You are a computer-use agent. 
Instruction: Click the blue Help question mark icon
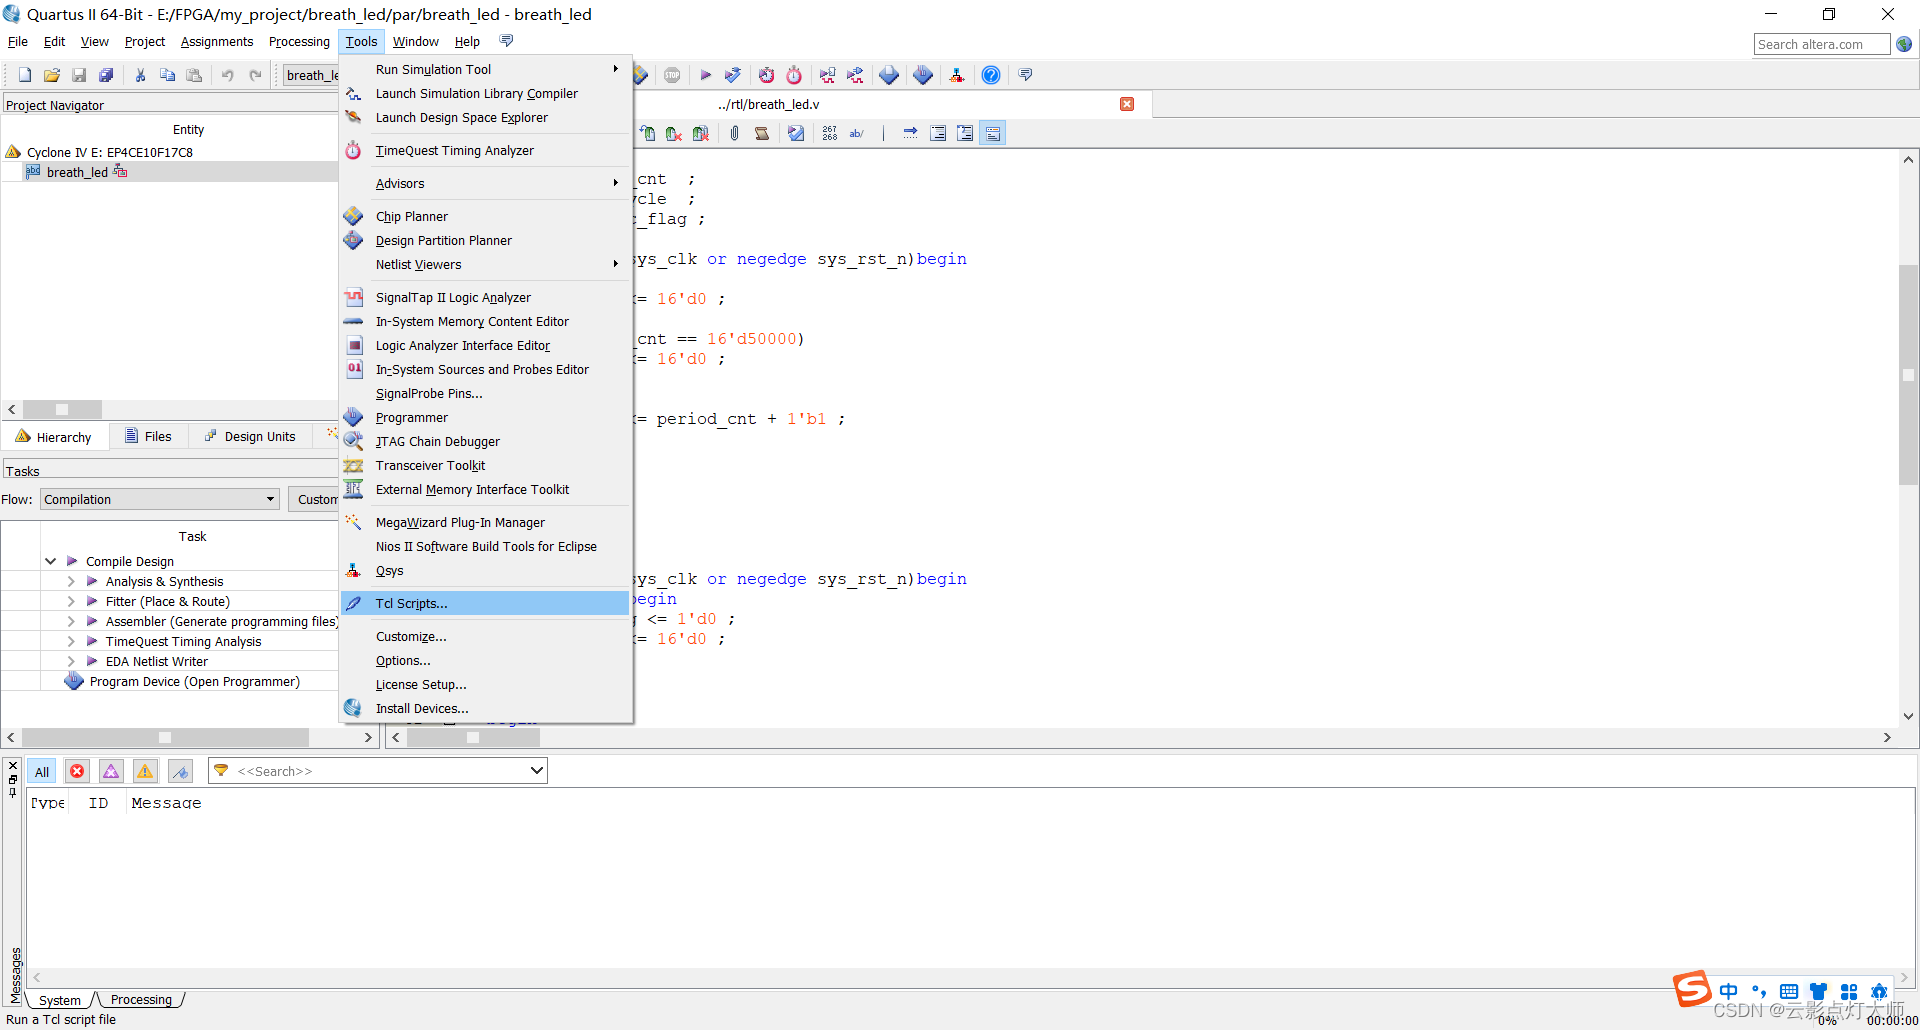990,75
